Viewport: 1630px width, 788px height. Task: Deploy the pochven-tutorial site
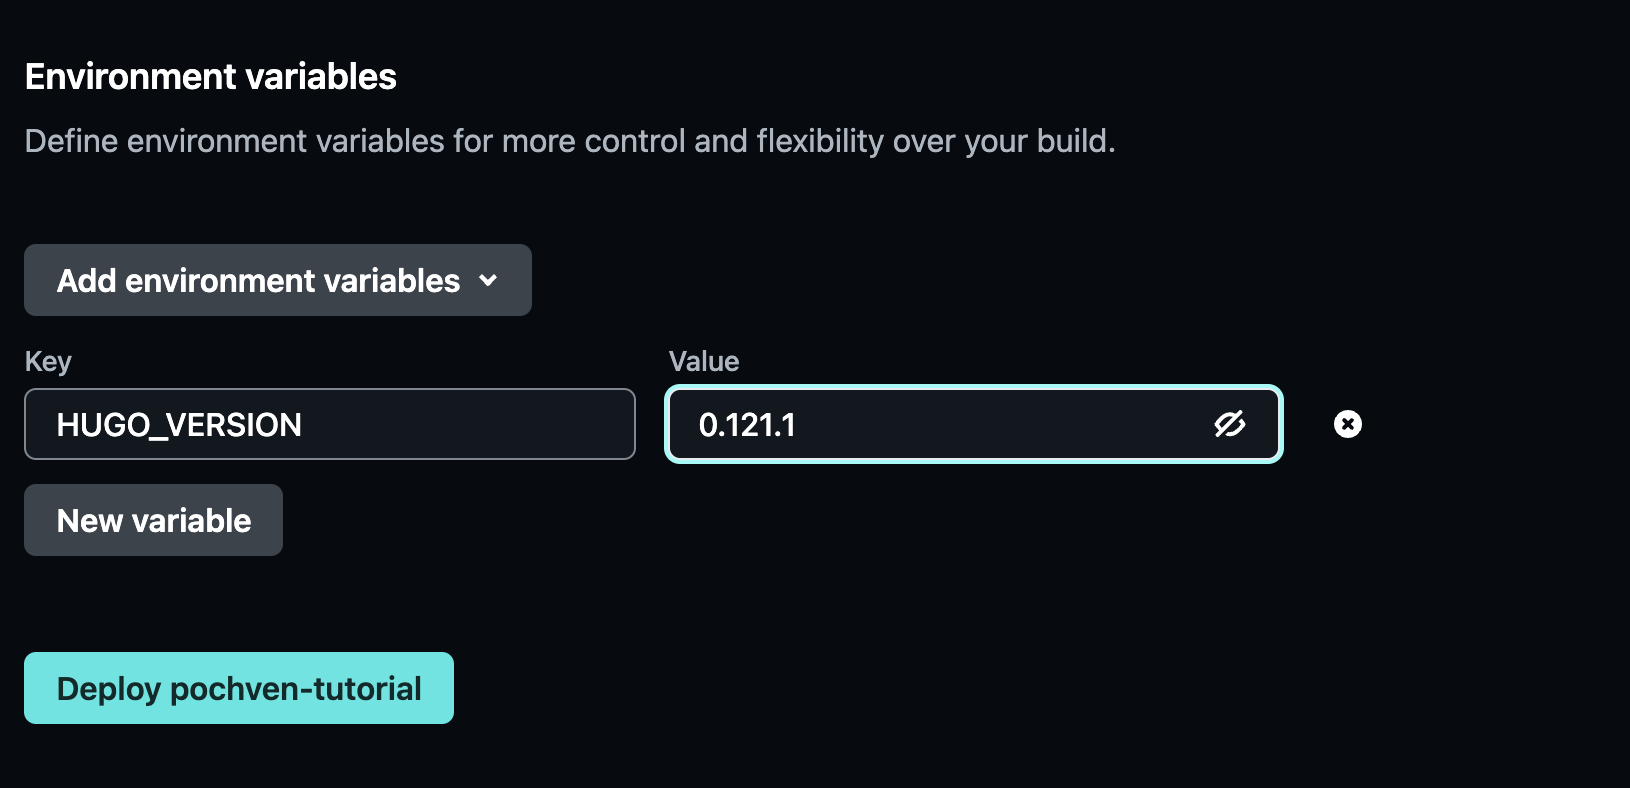pos(238,688)
